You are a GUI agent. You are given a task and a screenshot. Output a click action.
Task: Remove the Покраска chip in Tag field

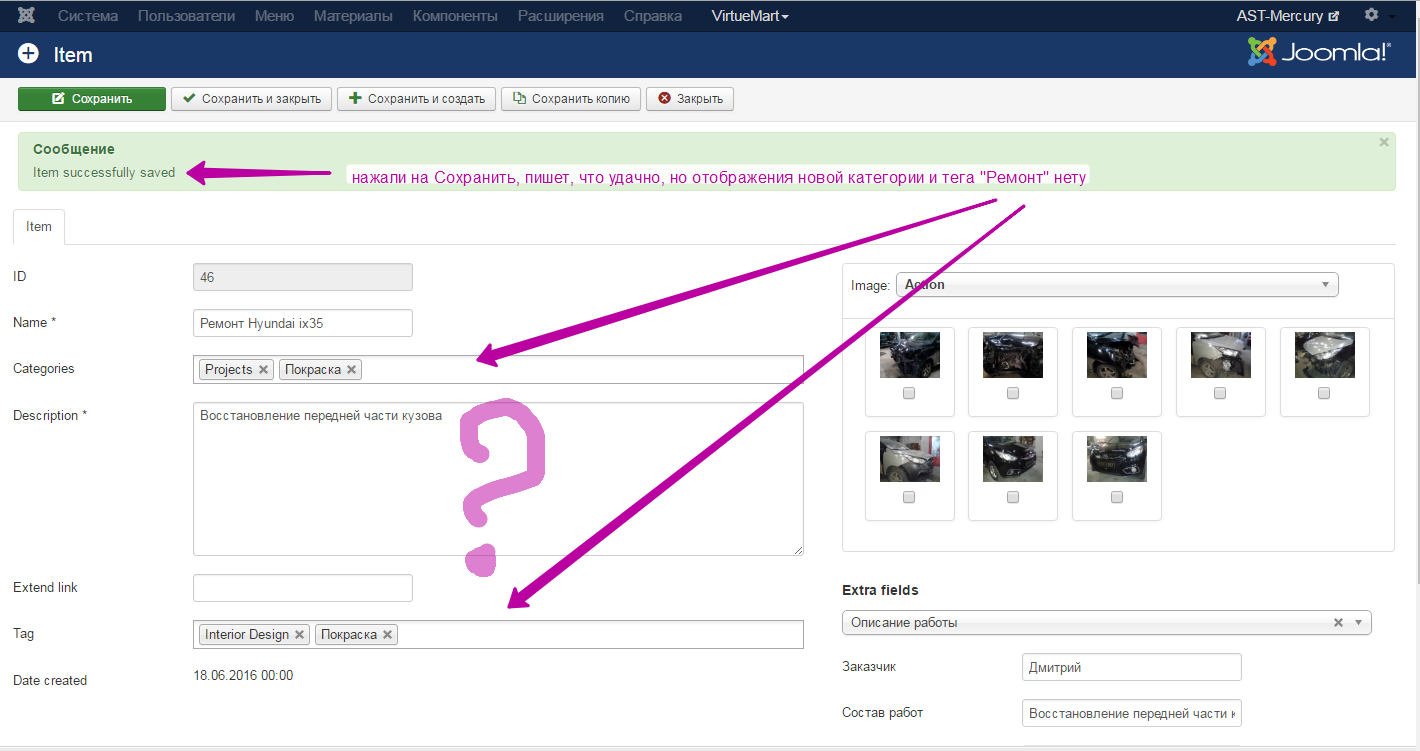[388, 635]
